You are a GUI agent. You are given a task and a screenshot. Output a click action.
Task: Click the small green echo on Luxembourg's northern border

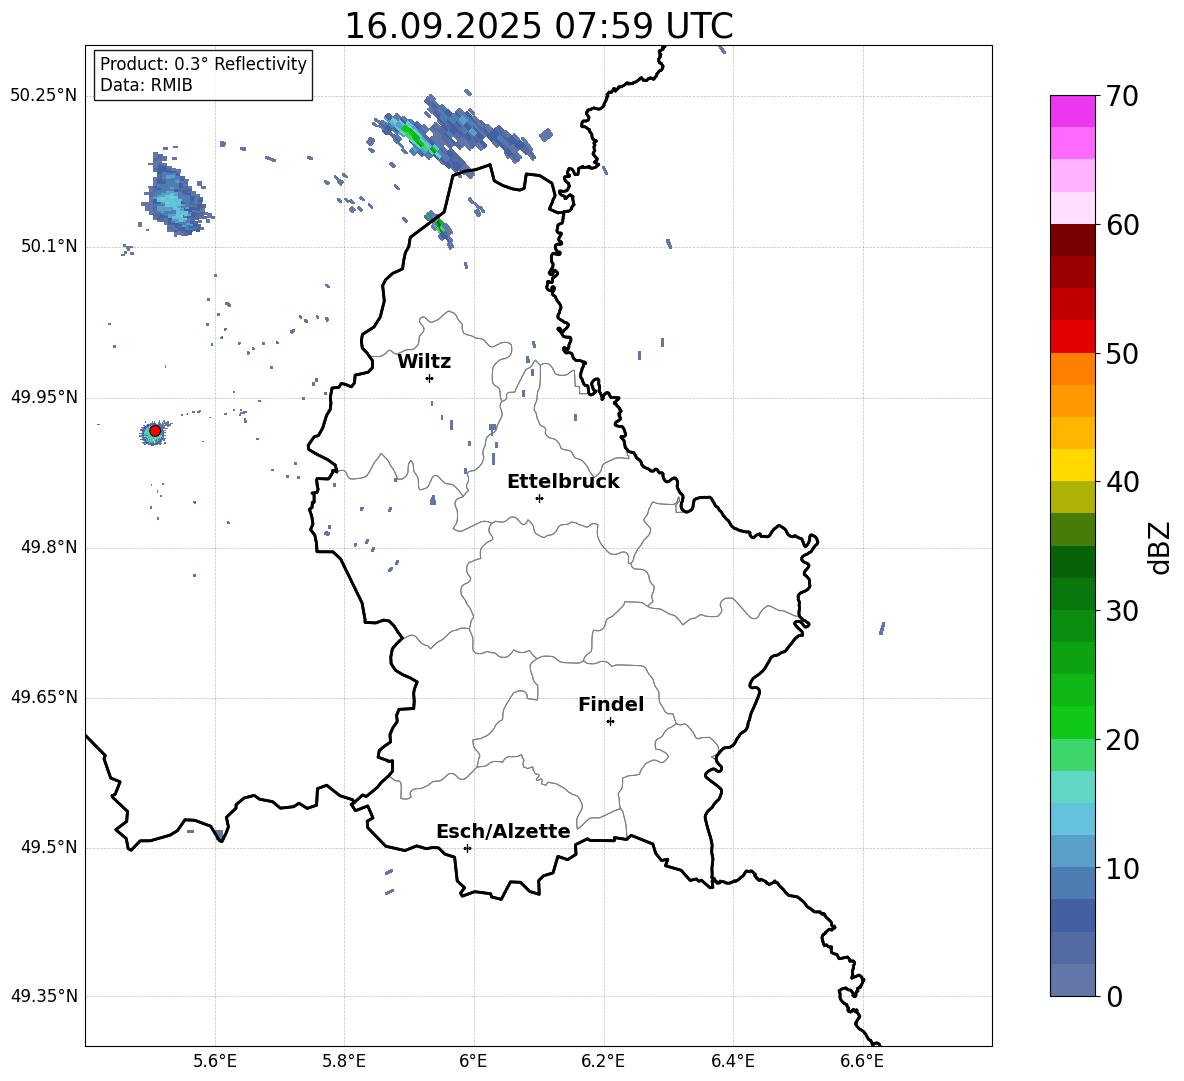tap(439, 226)
